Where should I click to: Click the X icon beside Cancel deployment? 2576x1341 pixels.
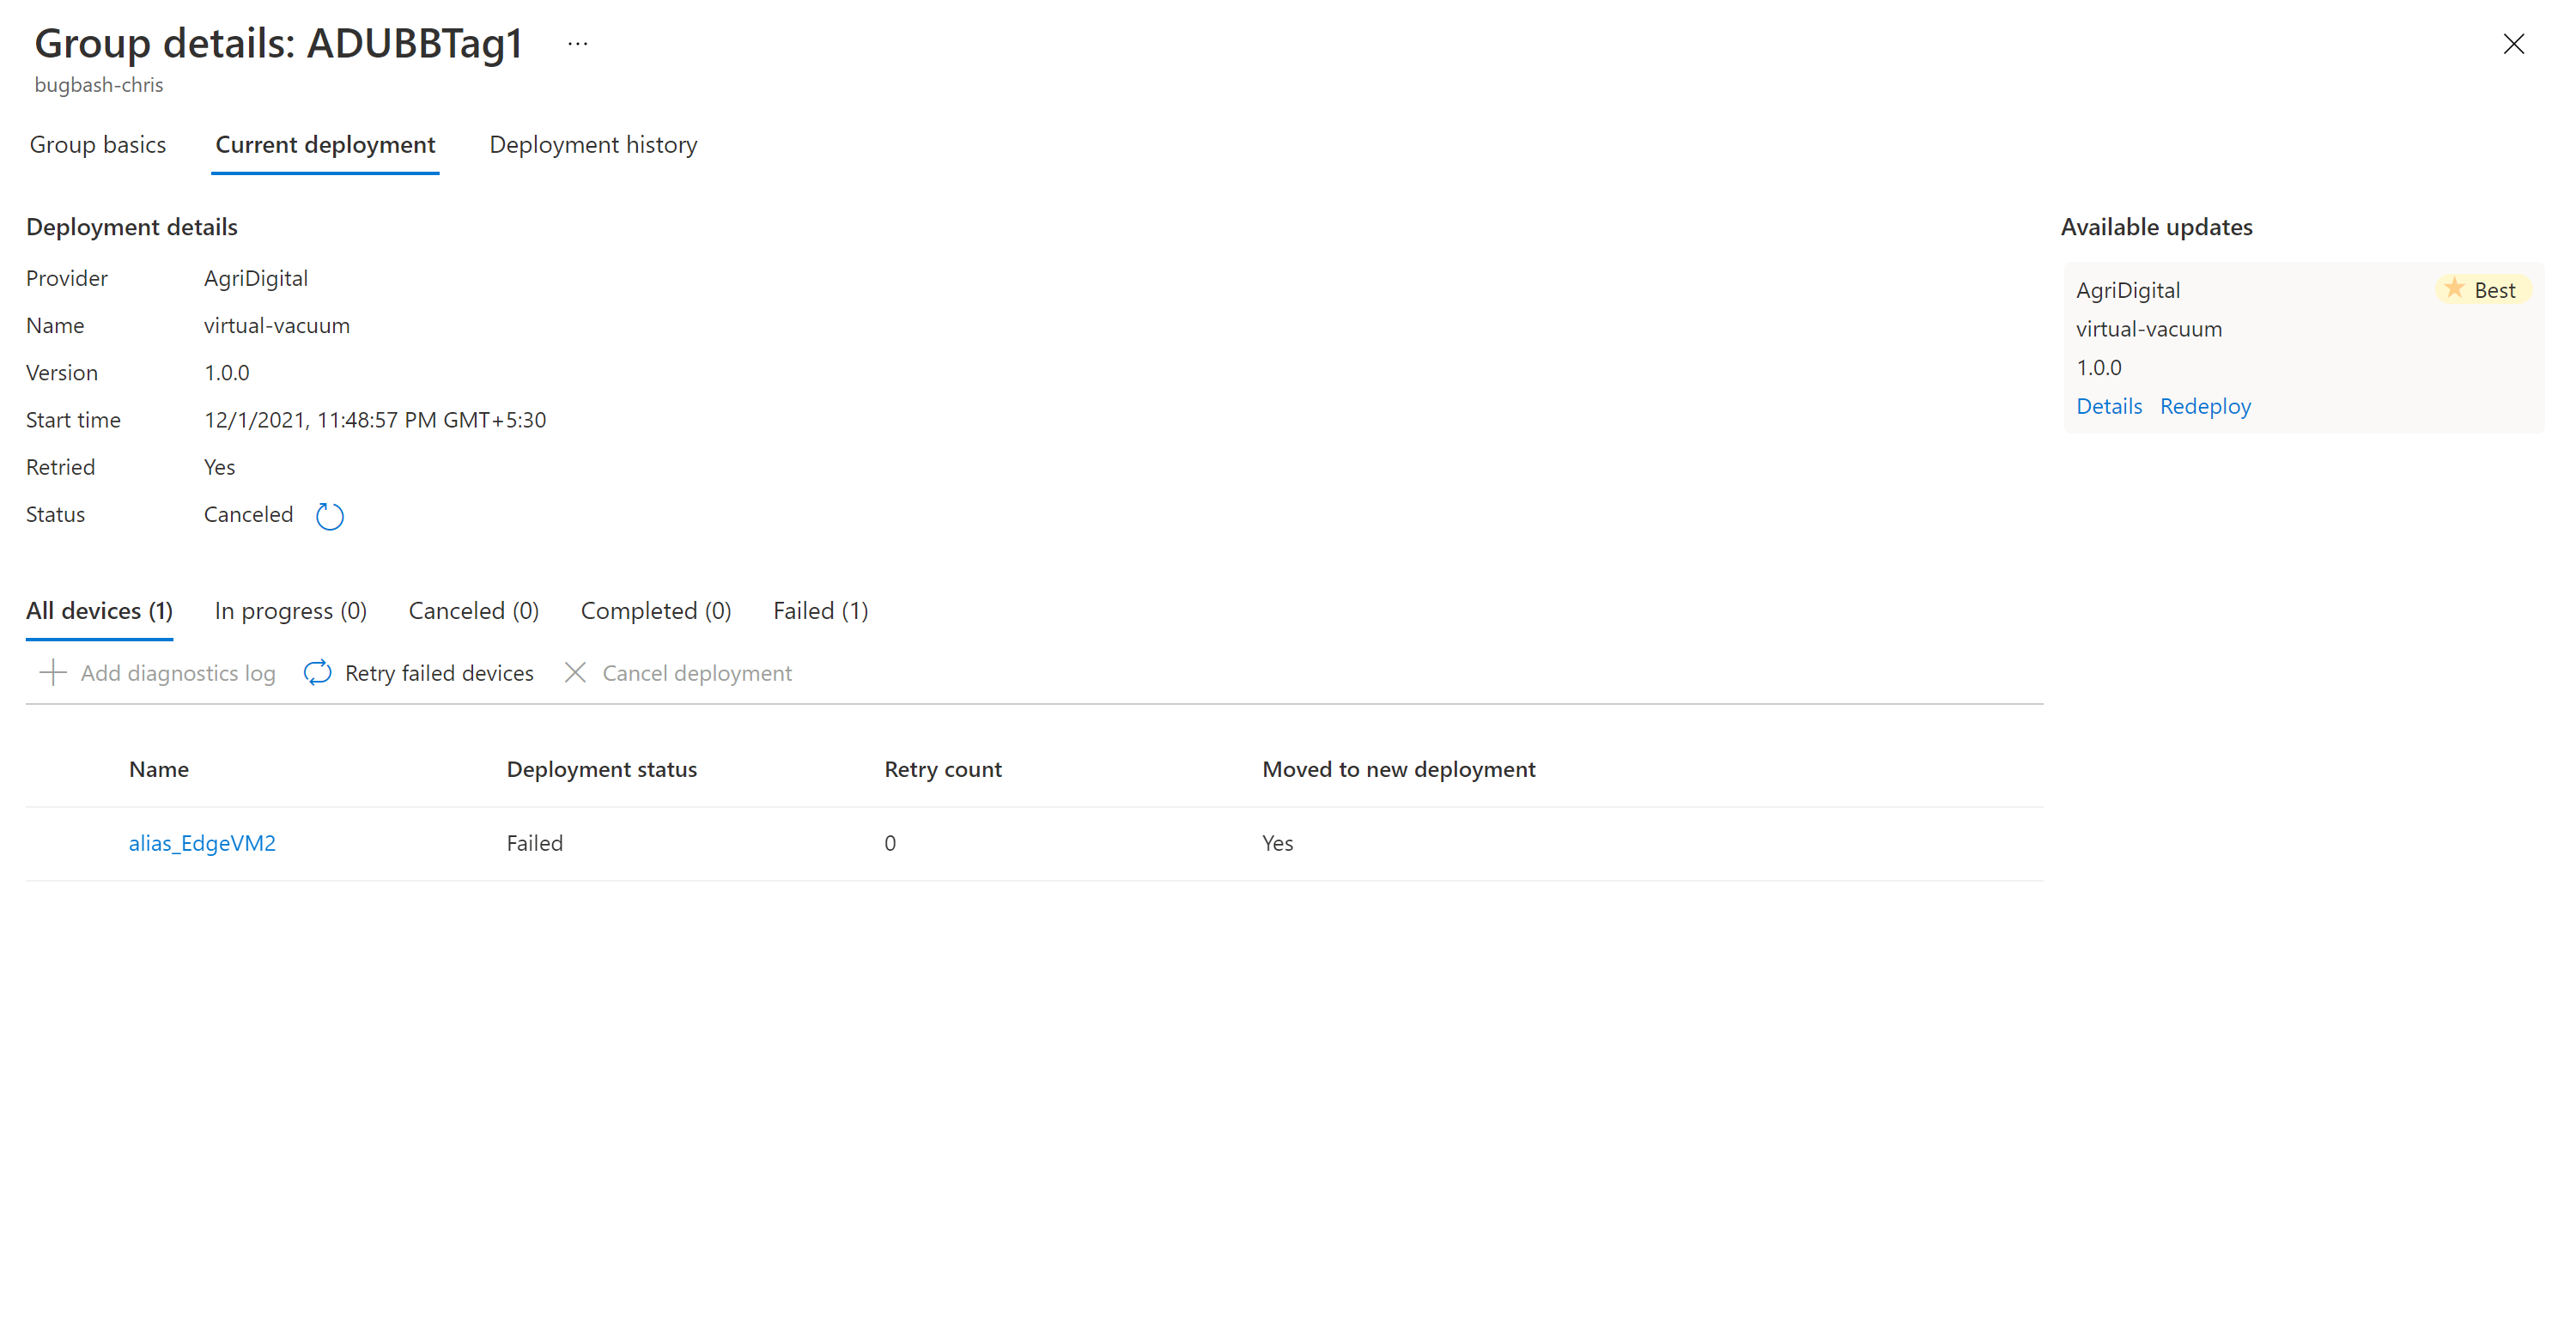[x=575, y=673]
